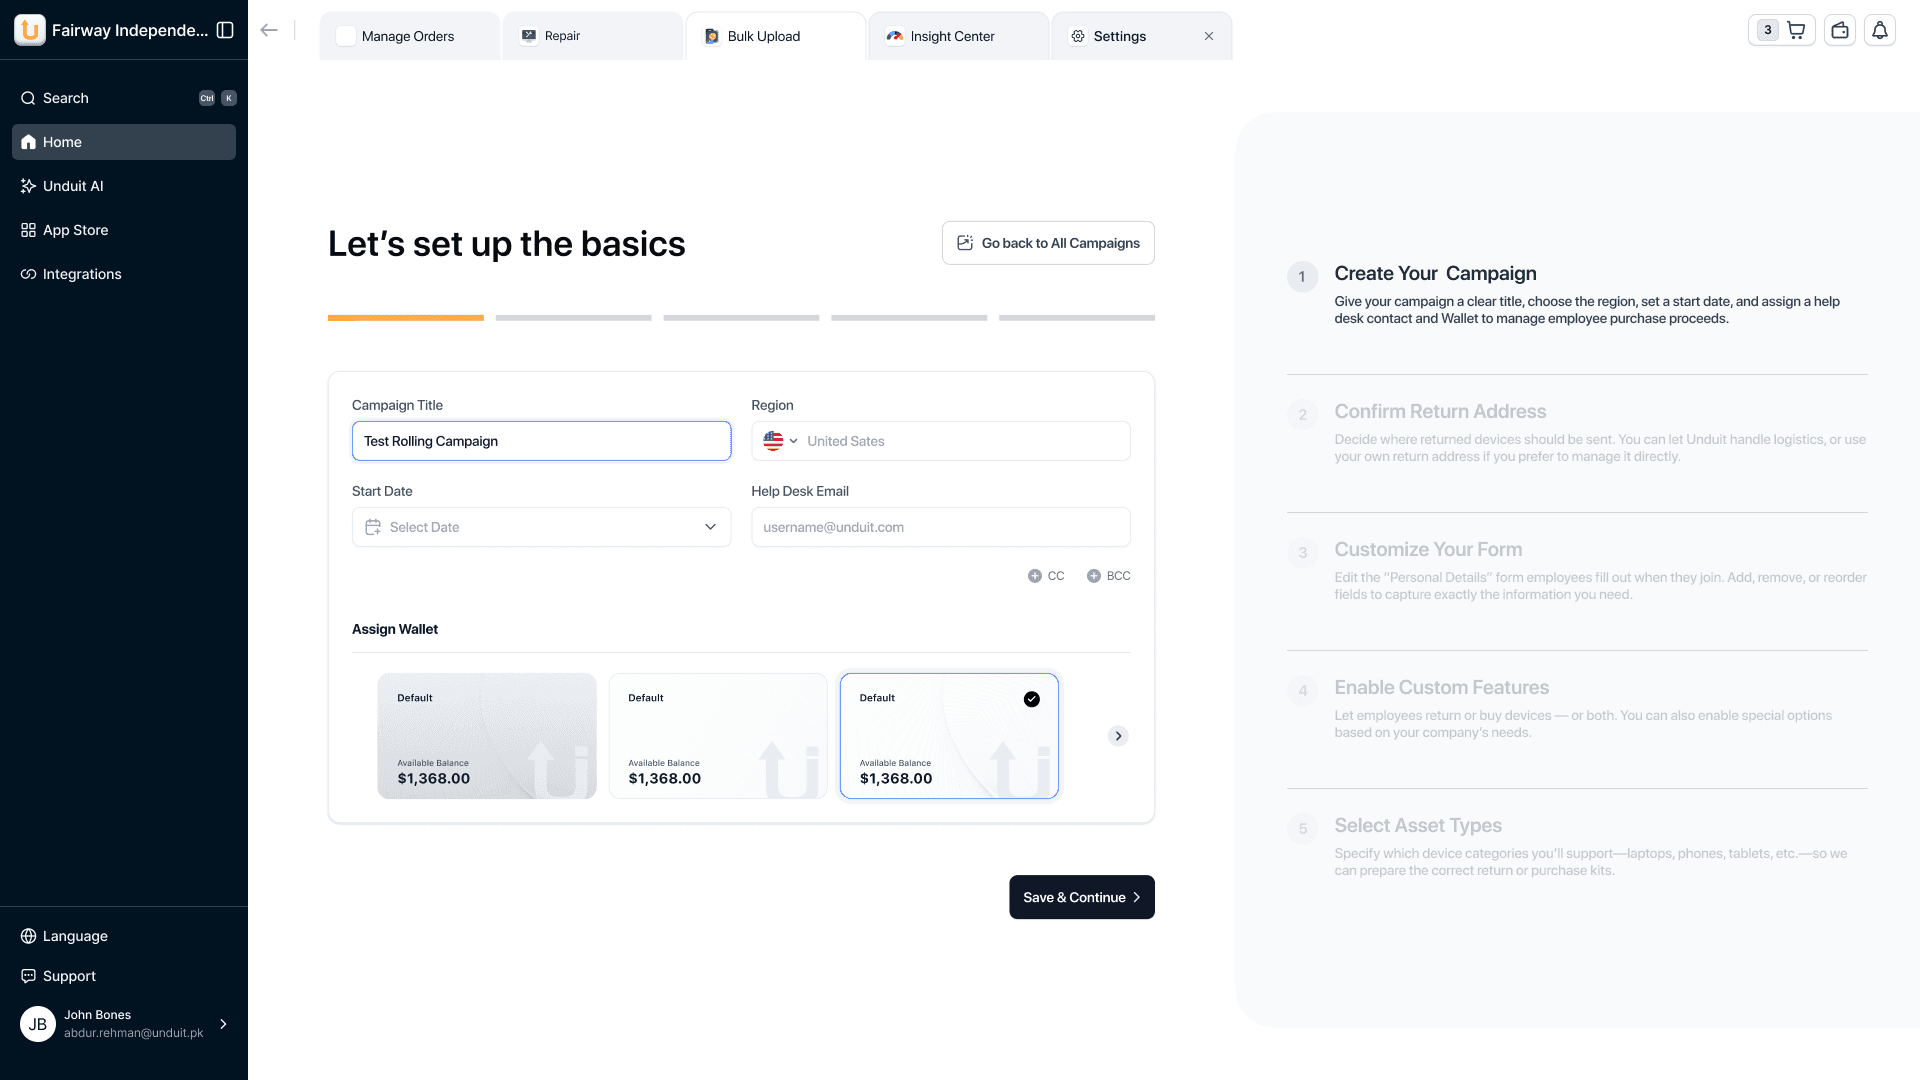Open the wallet icon in top bar

click(1840, 30)
